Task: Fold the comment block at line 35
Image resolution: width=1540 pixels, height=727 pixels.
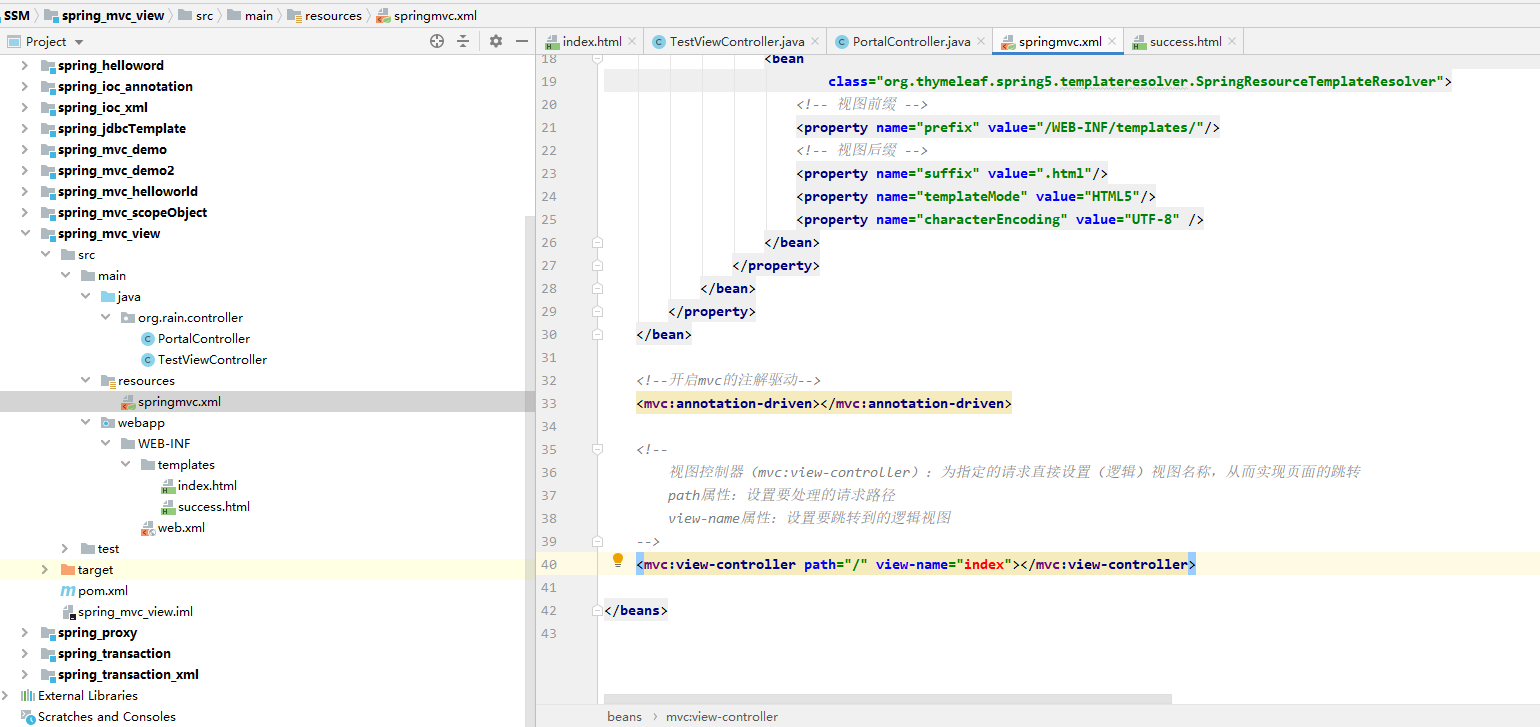Action: [x=597, y=449]
